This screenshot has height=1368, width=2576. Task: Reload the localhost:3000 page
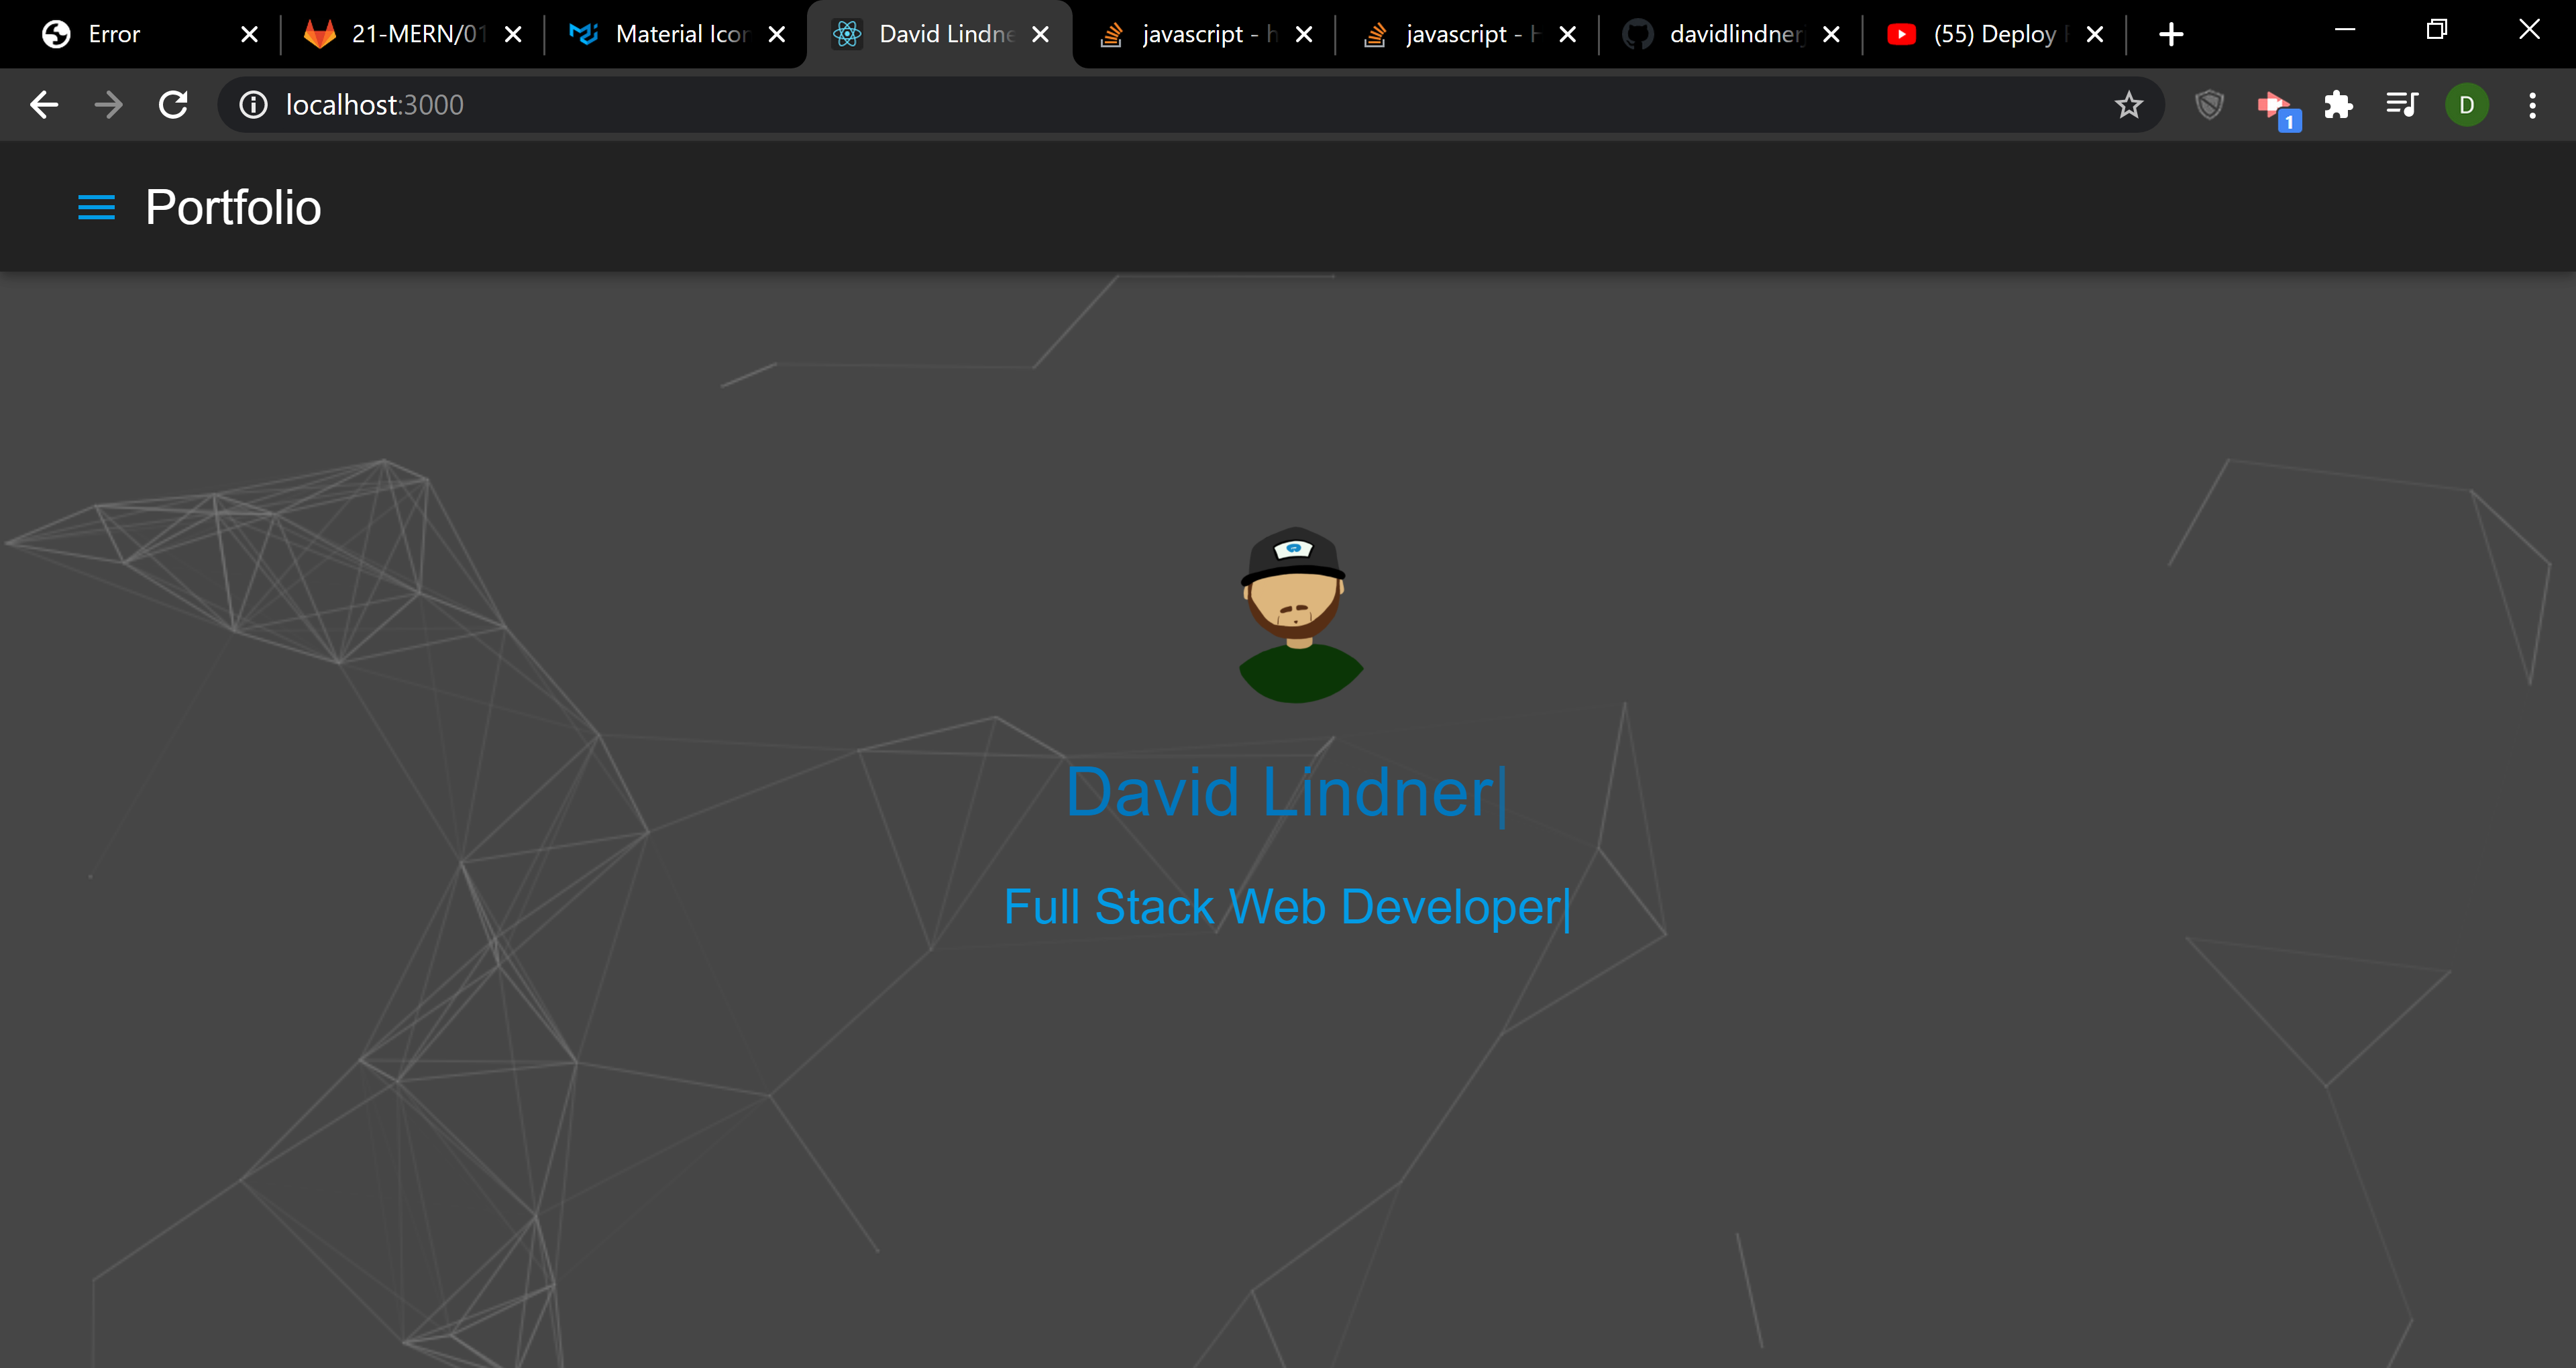tap(172, 104)
